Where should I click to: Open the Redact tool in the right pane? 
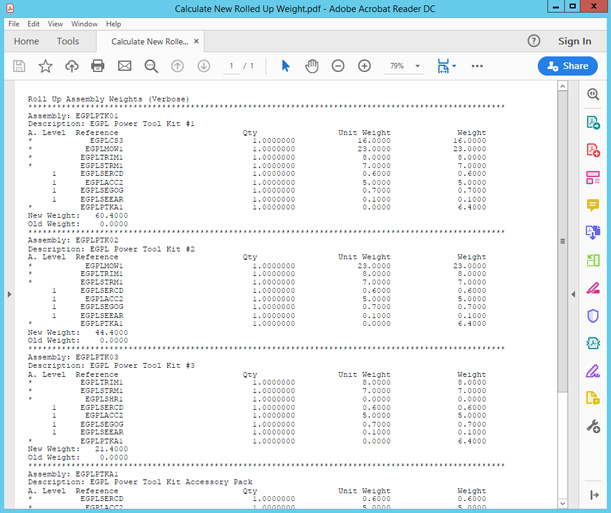[593, 288]
